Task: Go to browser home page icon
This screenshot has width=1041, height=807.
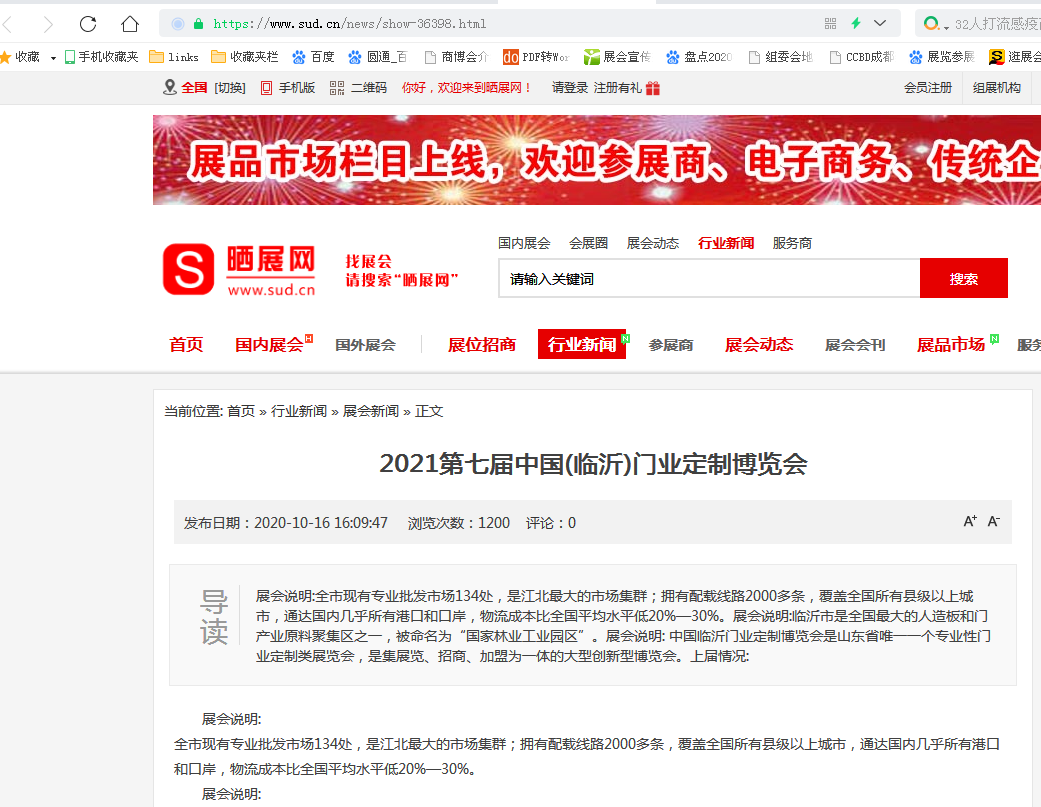Action: click(130, 23)
